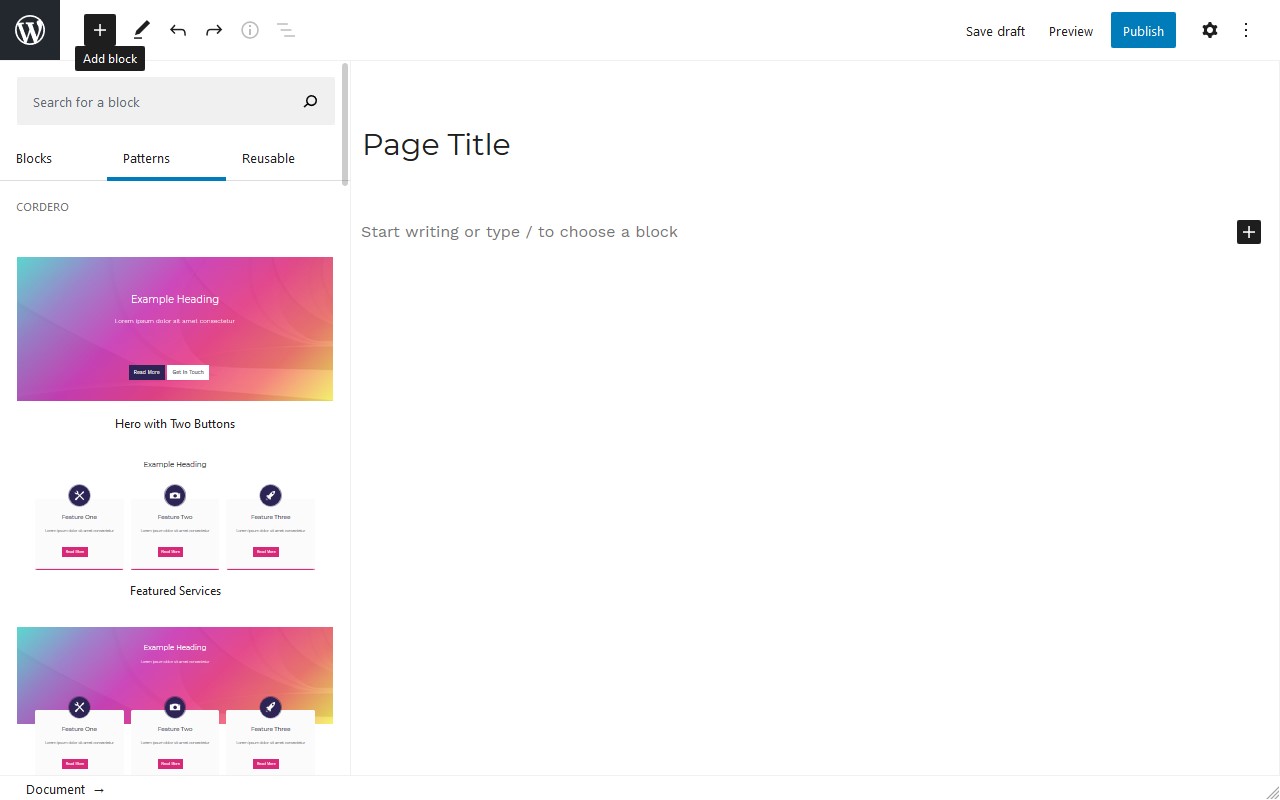Switch to the Blocks tab

[x=34, y=158]
